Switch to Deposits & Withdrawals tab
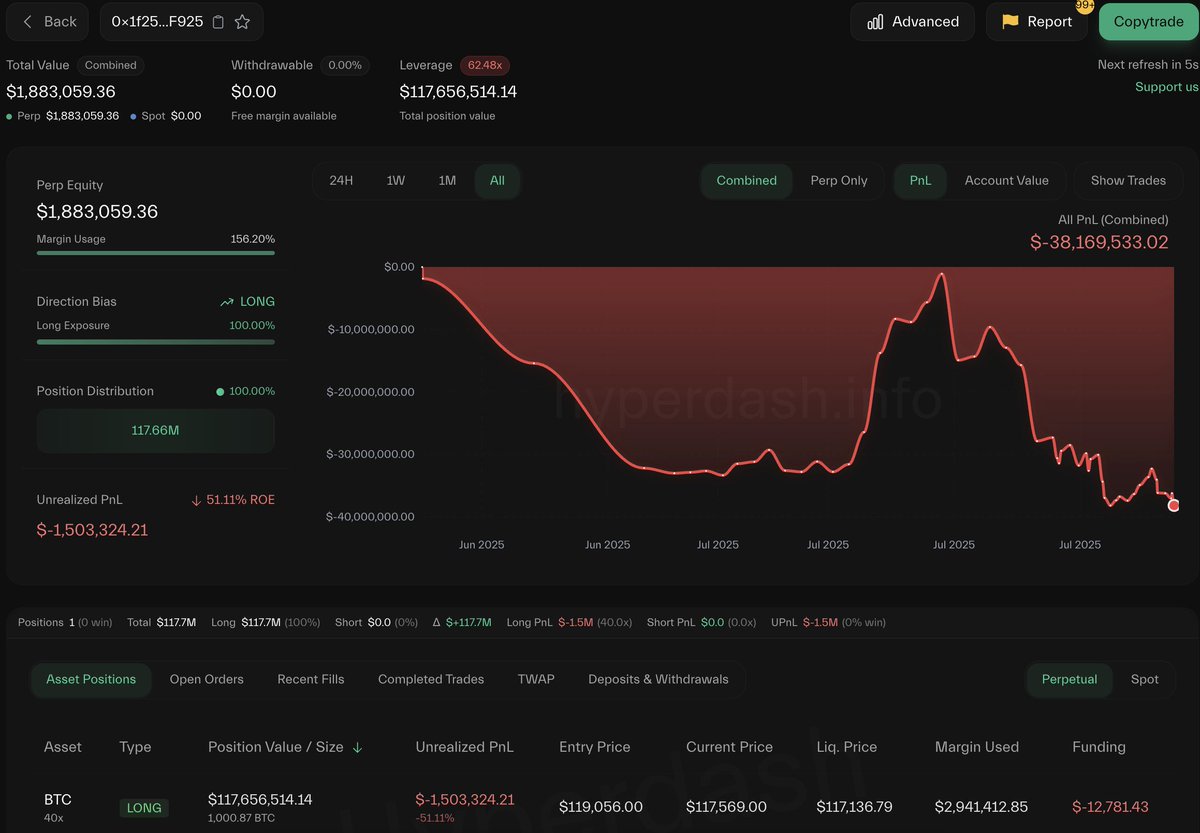Screen dimensions: 1200x833 pyautogui.click(x=658, y=679)
